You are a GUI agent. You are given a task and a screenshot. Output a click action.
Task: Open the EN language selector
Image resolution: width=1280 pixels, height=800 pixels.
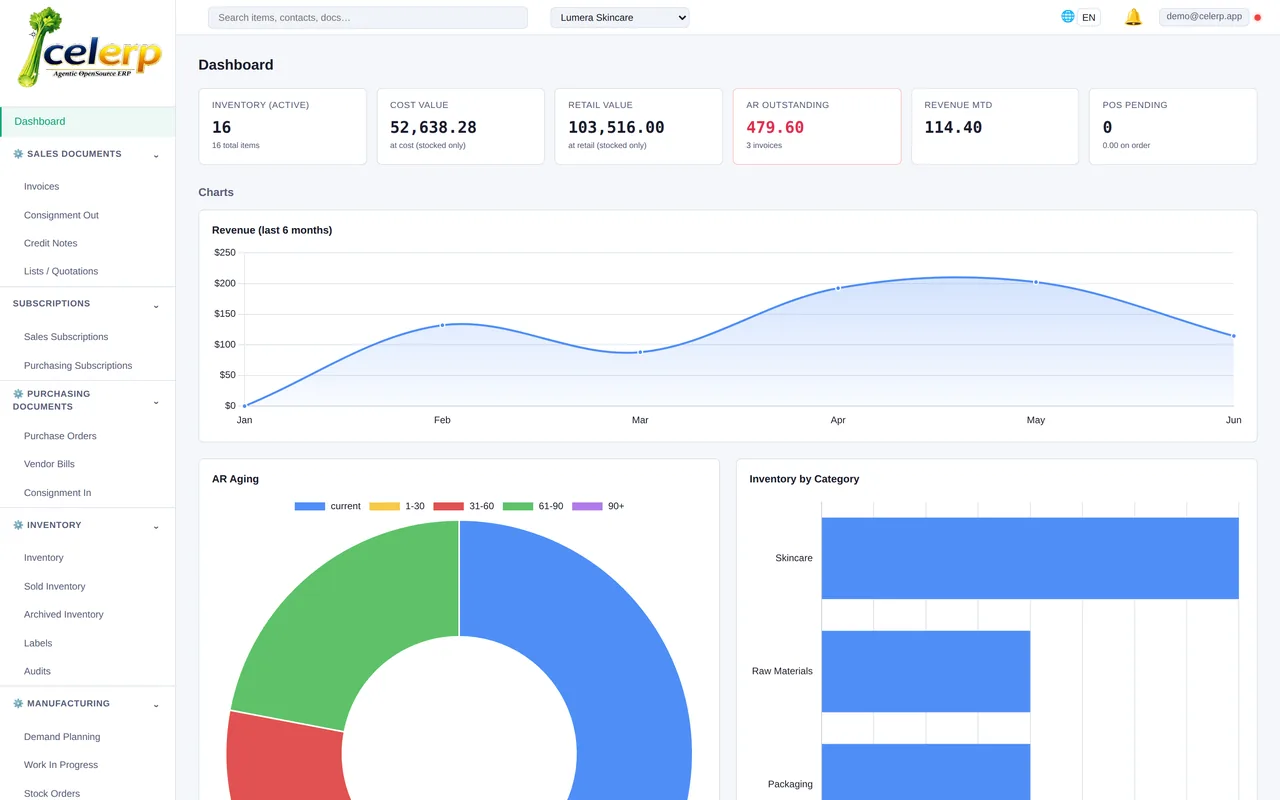click(x=1088, y=17)
